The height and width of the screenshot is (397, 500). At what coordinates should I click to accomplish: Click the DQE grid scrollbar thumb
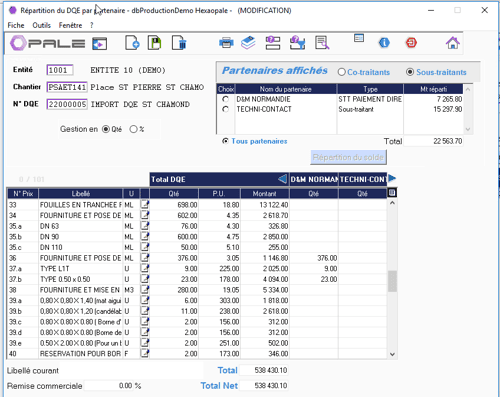tap(392, 281)
